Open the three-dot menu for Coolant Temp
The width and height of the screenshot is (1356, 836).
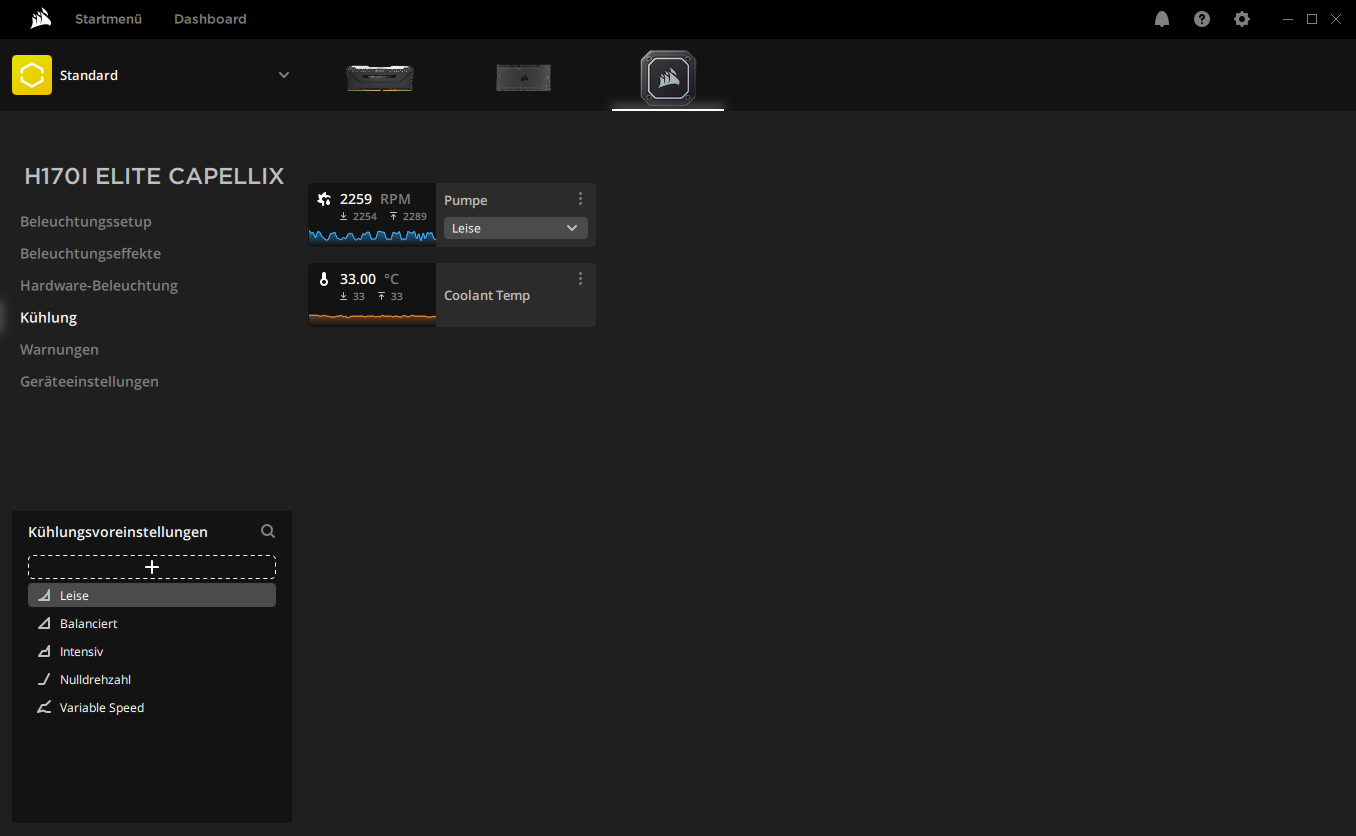pos(580,279)
